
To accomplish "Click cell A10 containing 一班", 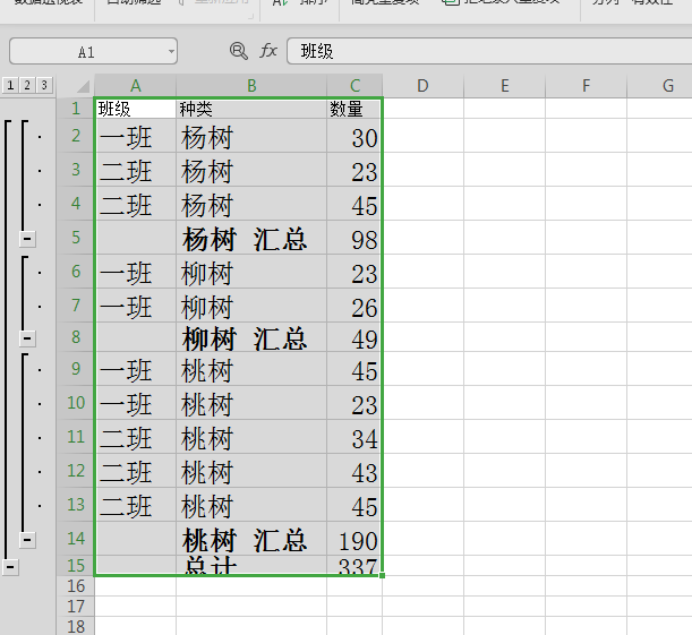I will tap(135, 403).
